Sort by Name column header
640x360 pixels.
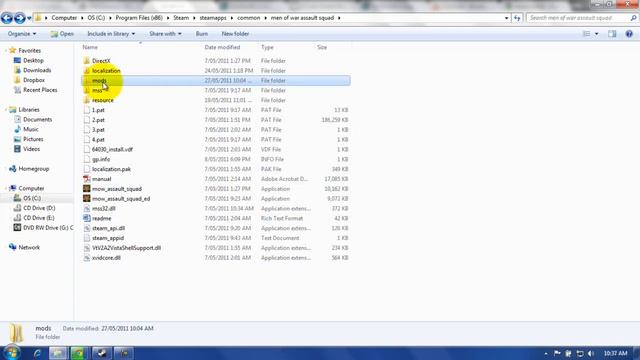[90, 47]
